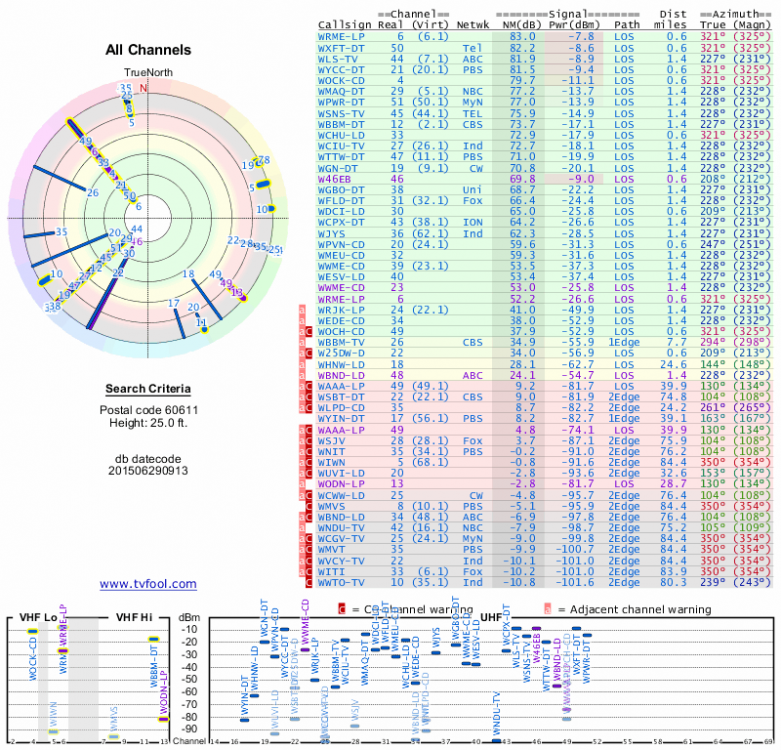Click WXFT-DT callsign in the table

[x=341, y=48]
